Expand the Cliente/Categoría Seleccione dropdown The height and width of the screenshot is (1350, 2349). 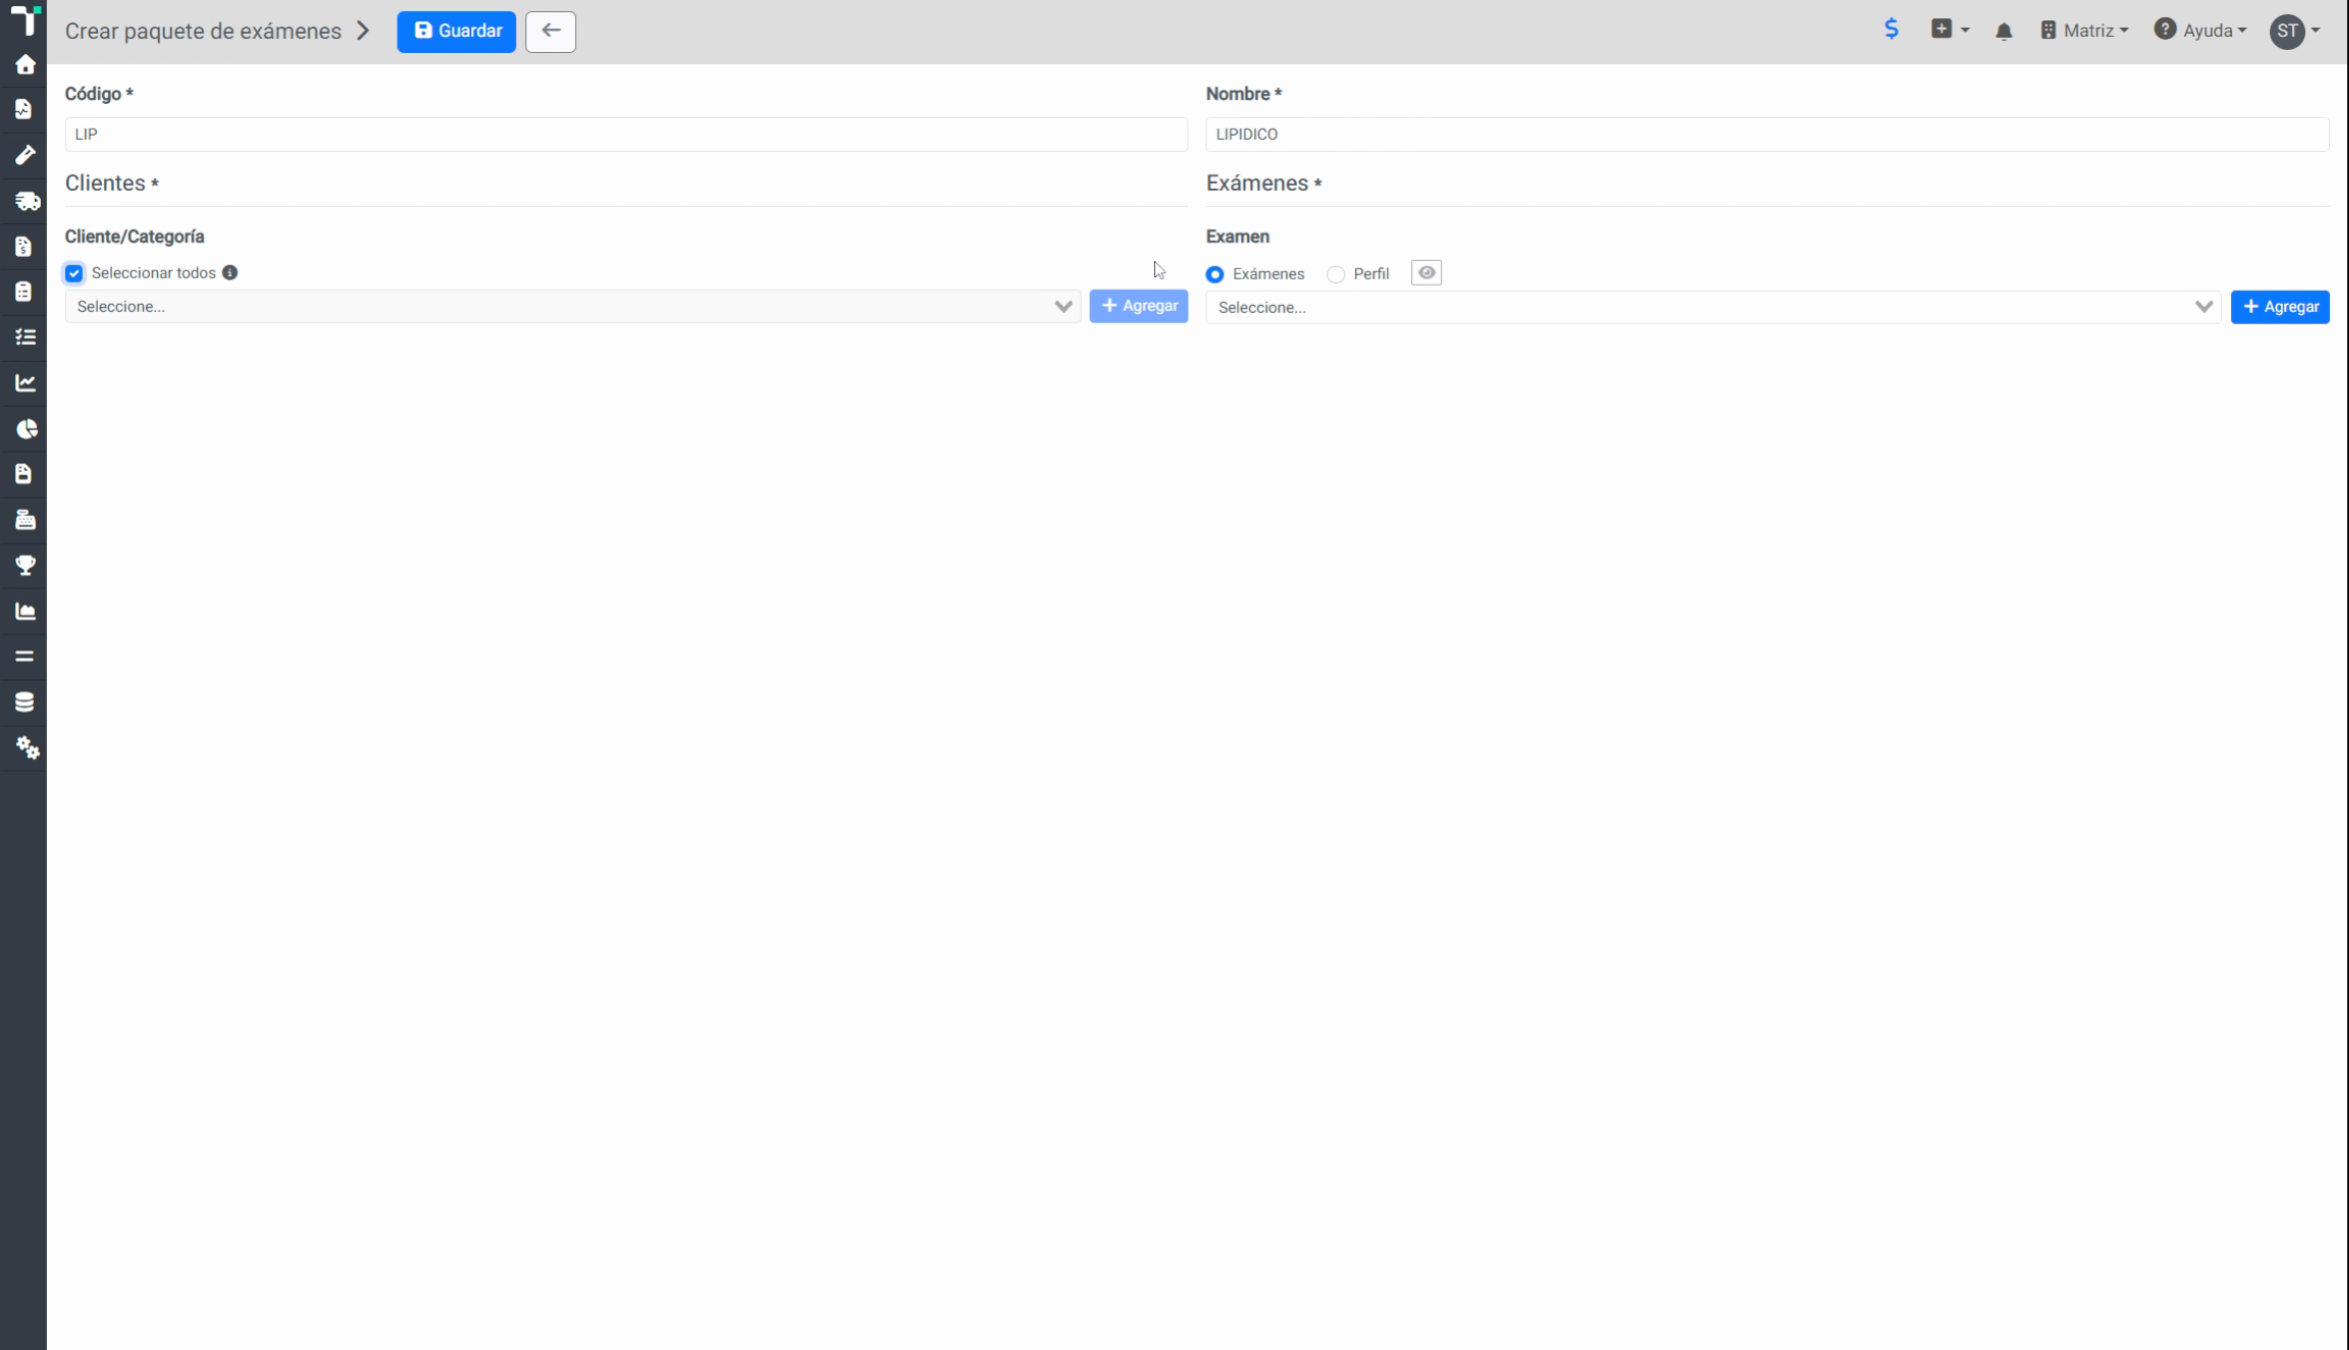point(573,306)
